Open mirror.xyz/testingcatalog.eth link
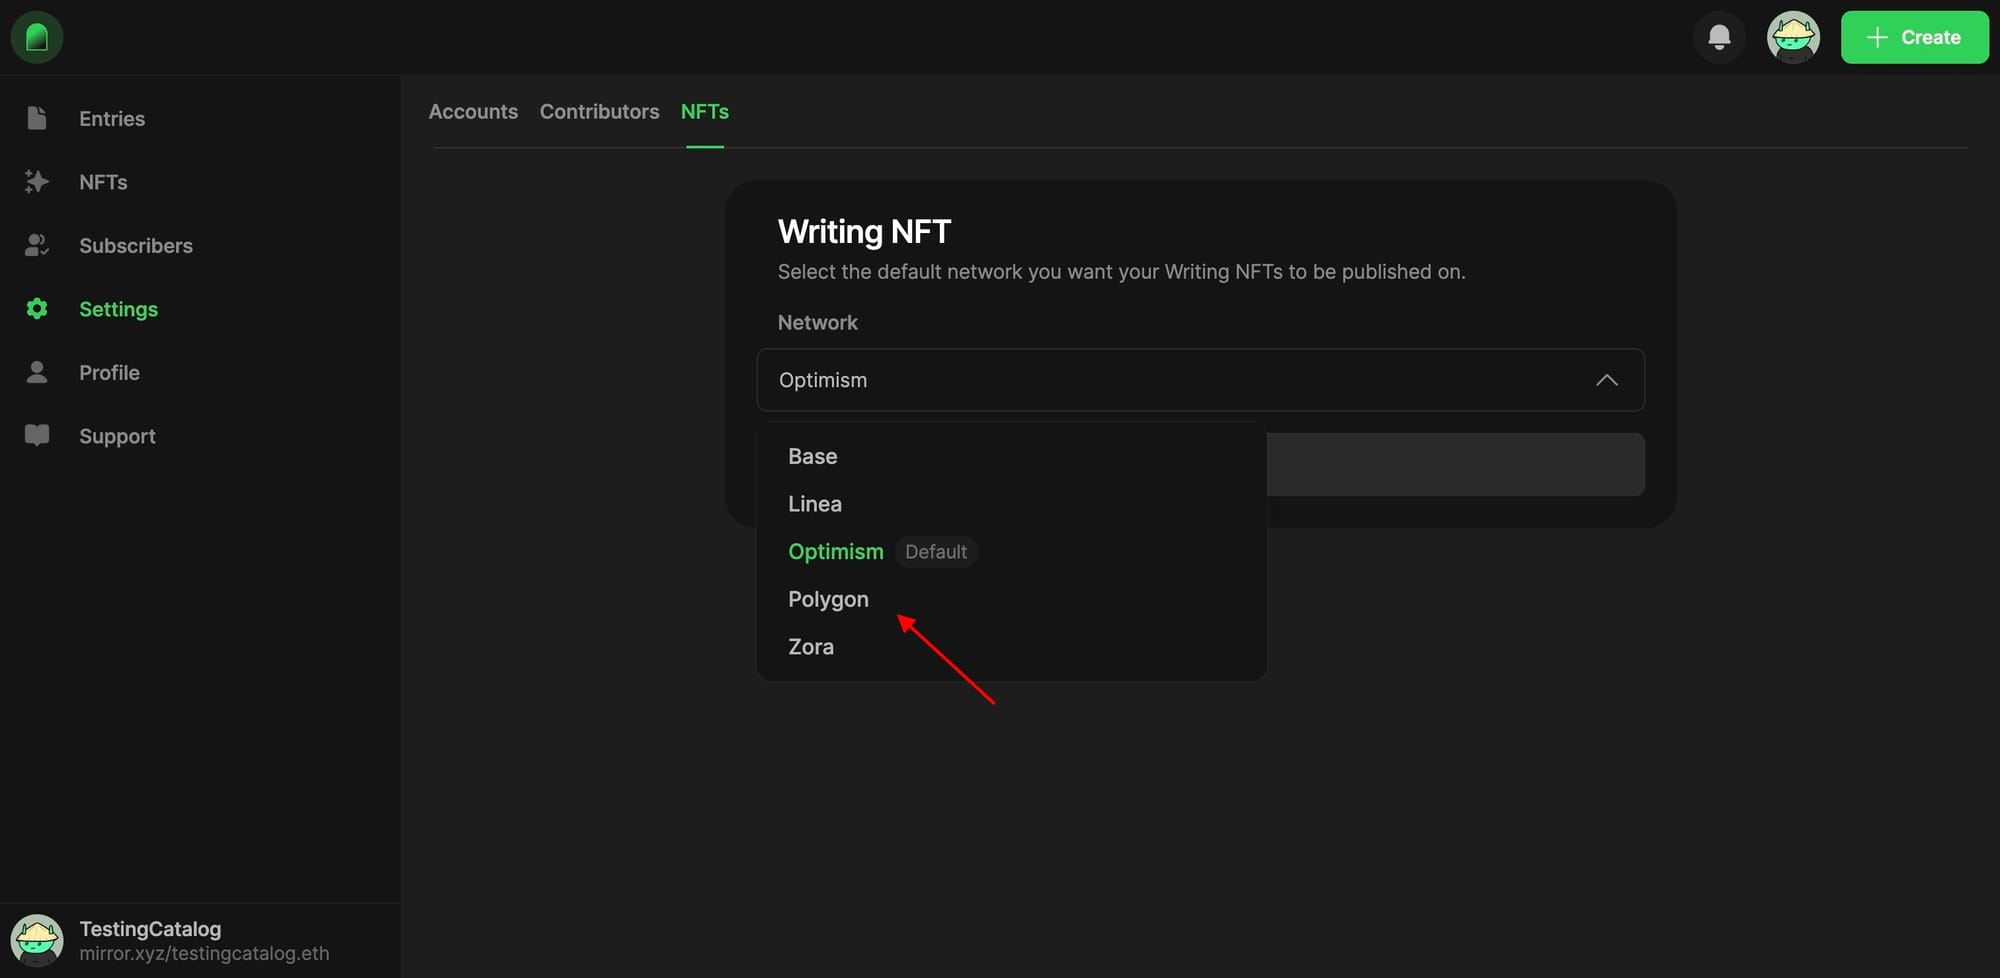The height and width of the screenshot is (978, 2000). (204, 953)
